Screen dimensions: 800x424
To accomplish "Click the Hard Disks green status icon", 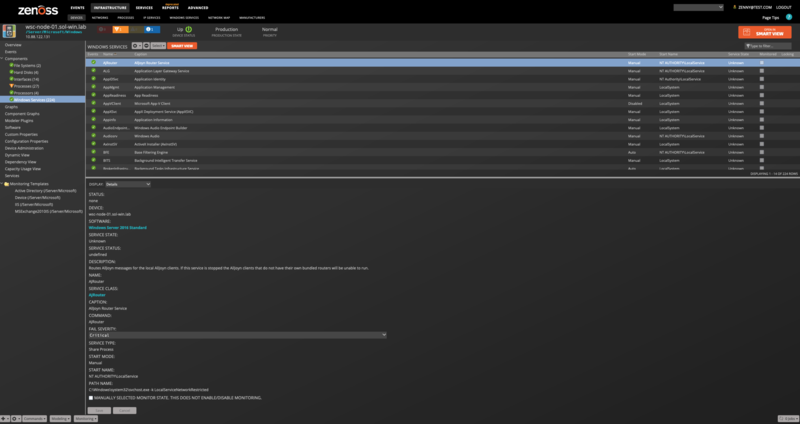I will pos(11,72).
